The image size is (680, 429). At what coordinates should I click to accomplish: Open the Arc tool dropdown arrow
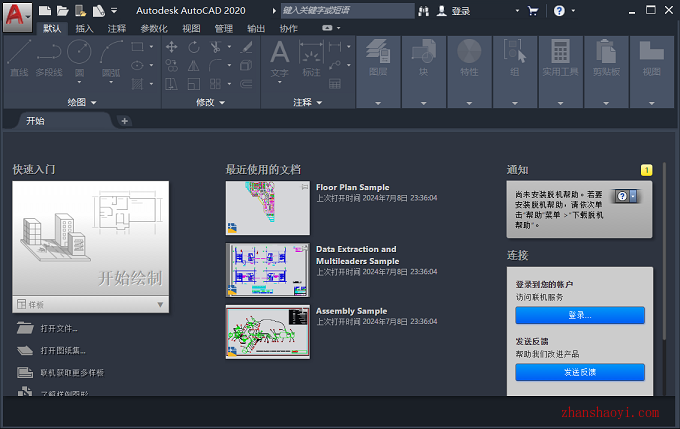pyautogui.click(x=111, y=82)
